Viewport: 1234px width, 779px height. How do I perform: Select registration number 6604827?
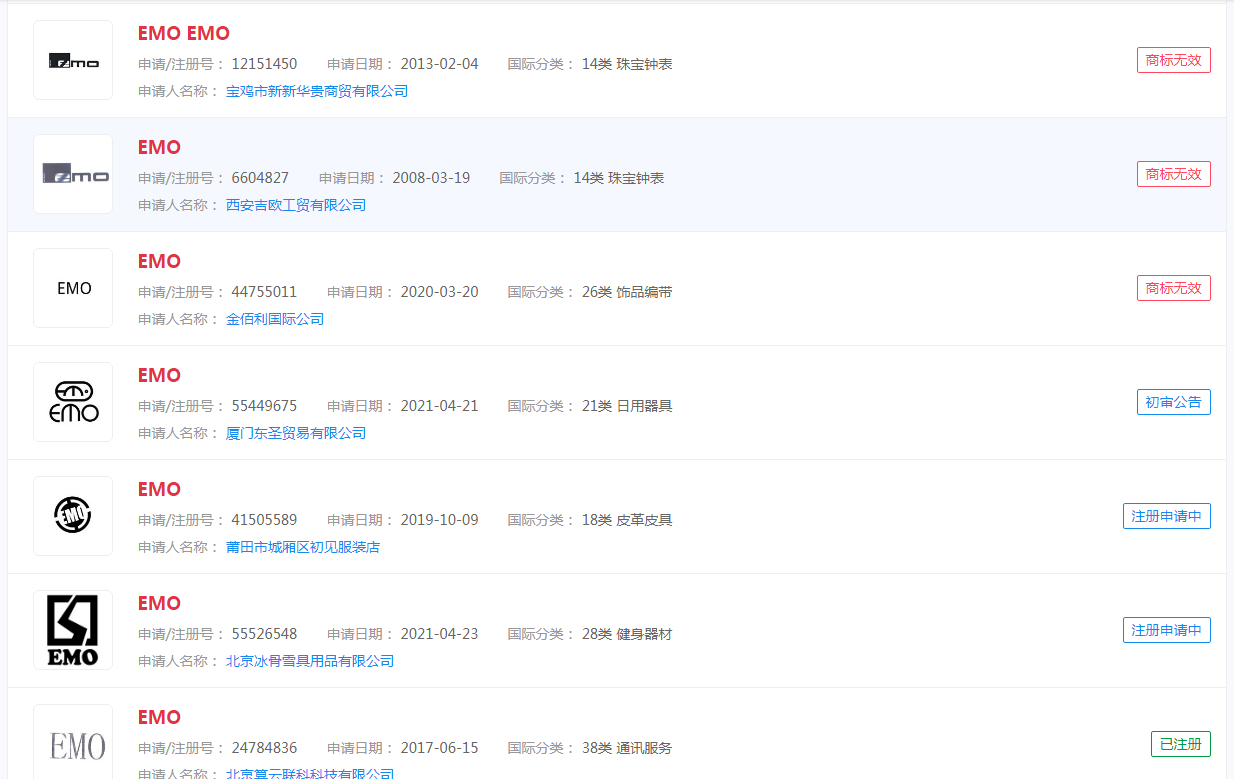tap(260, 178)
